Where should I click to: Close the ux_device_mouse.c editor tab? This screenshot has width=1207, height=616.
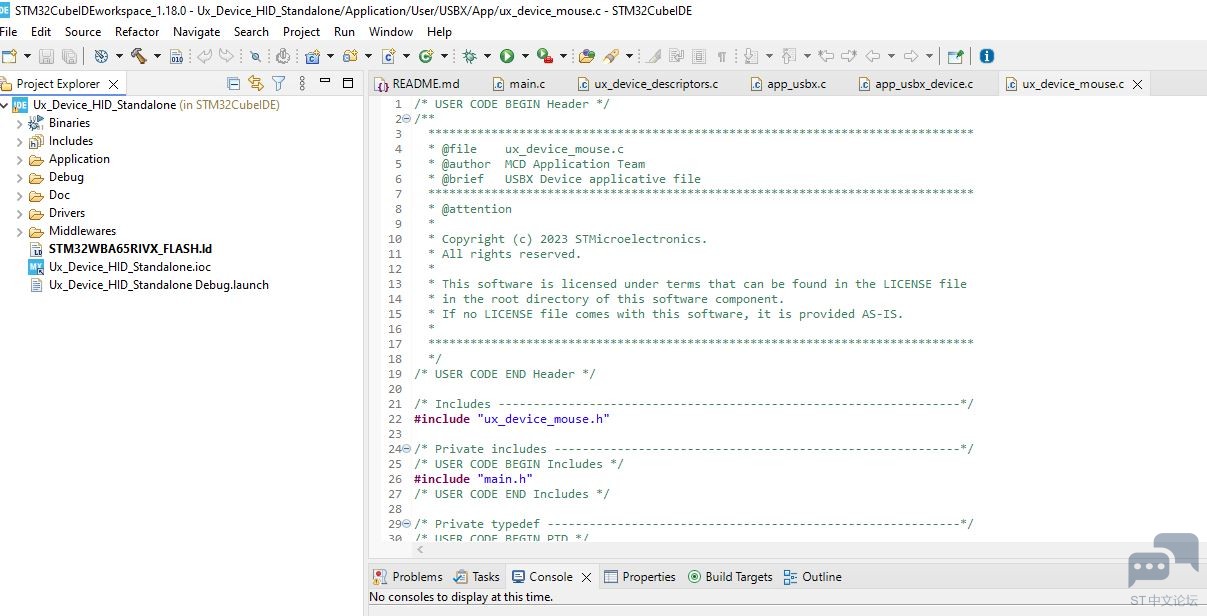(x=1137, y=84)
